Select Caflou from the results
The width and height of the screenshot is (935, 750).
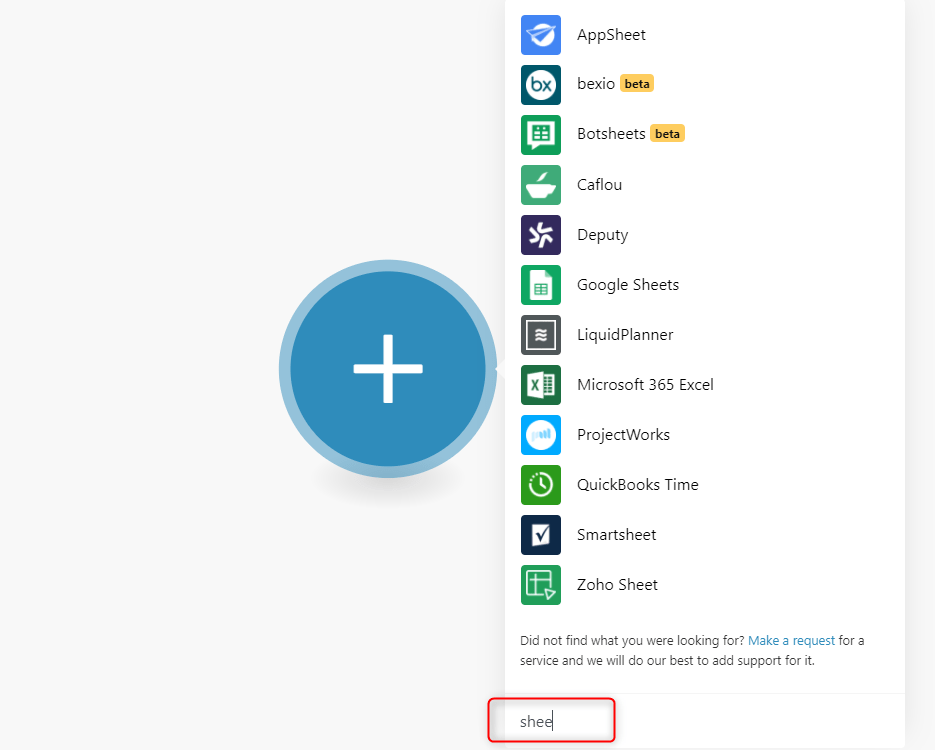click(599, 185)
